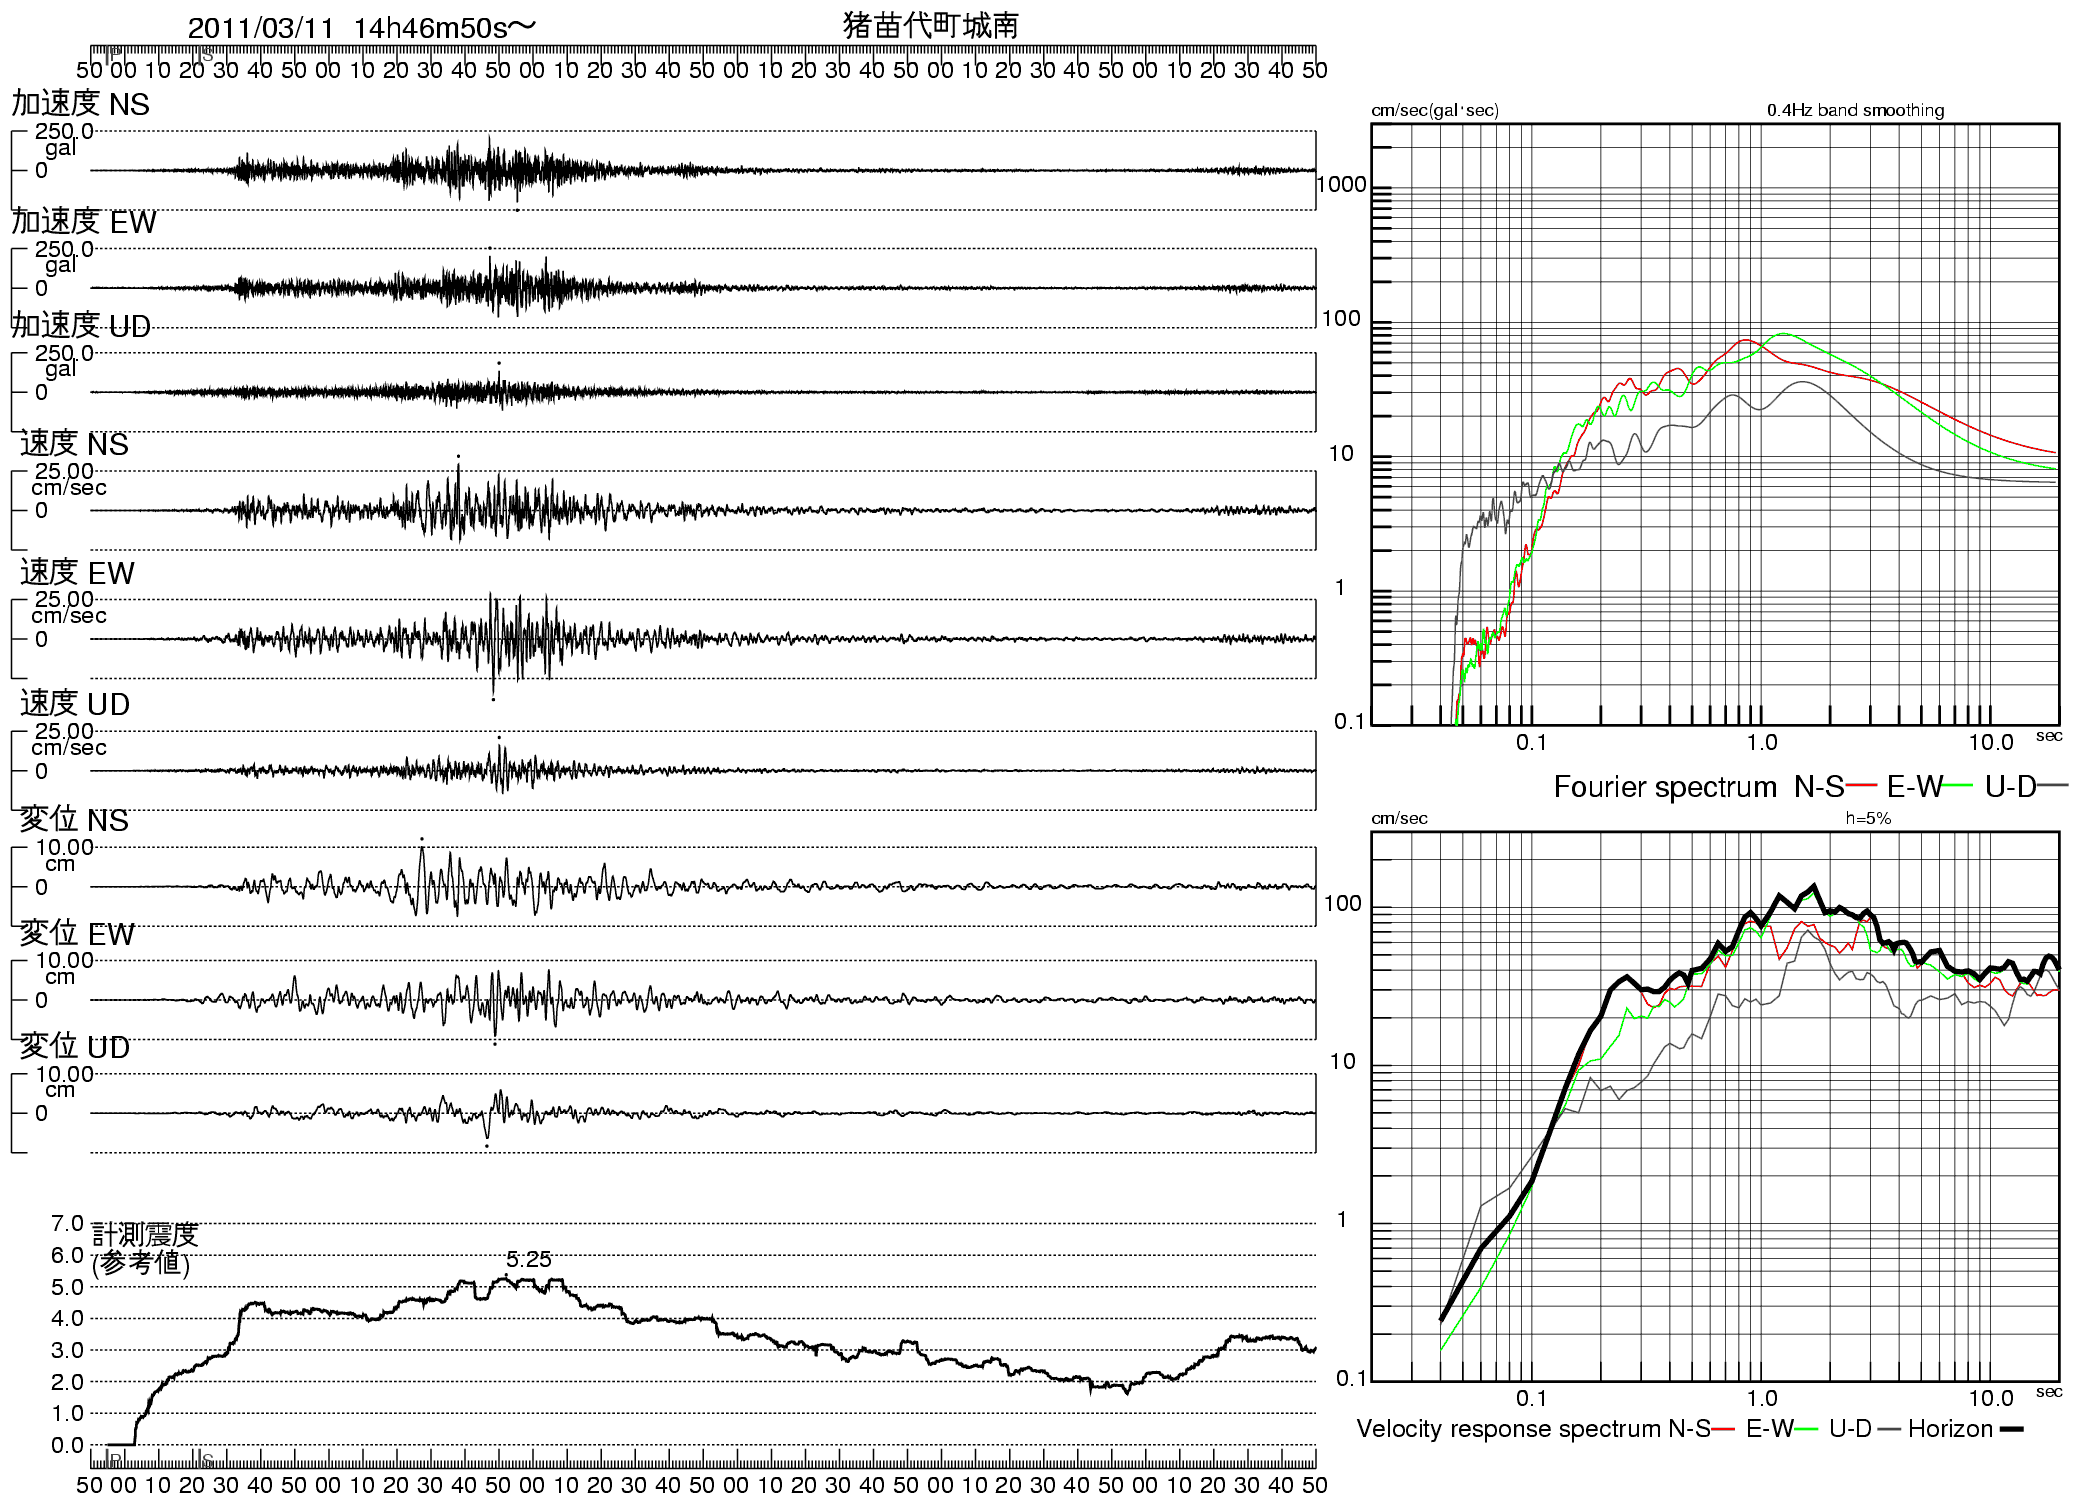Click the h=5% damping label
Viewport: 2079px width, 1503px height.
coord(1868,818)
